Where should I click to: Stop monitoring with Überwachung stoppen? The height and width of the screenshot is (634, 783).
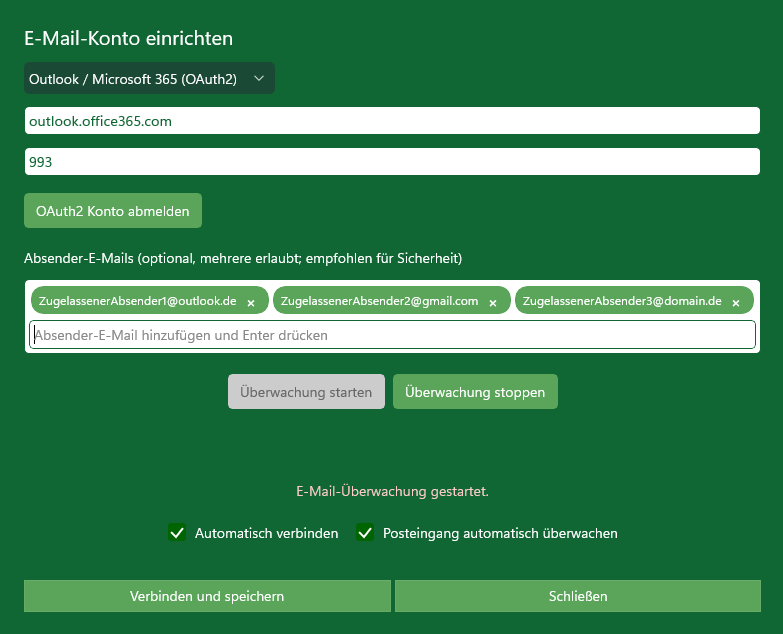475,392
